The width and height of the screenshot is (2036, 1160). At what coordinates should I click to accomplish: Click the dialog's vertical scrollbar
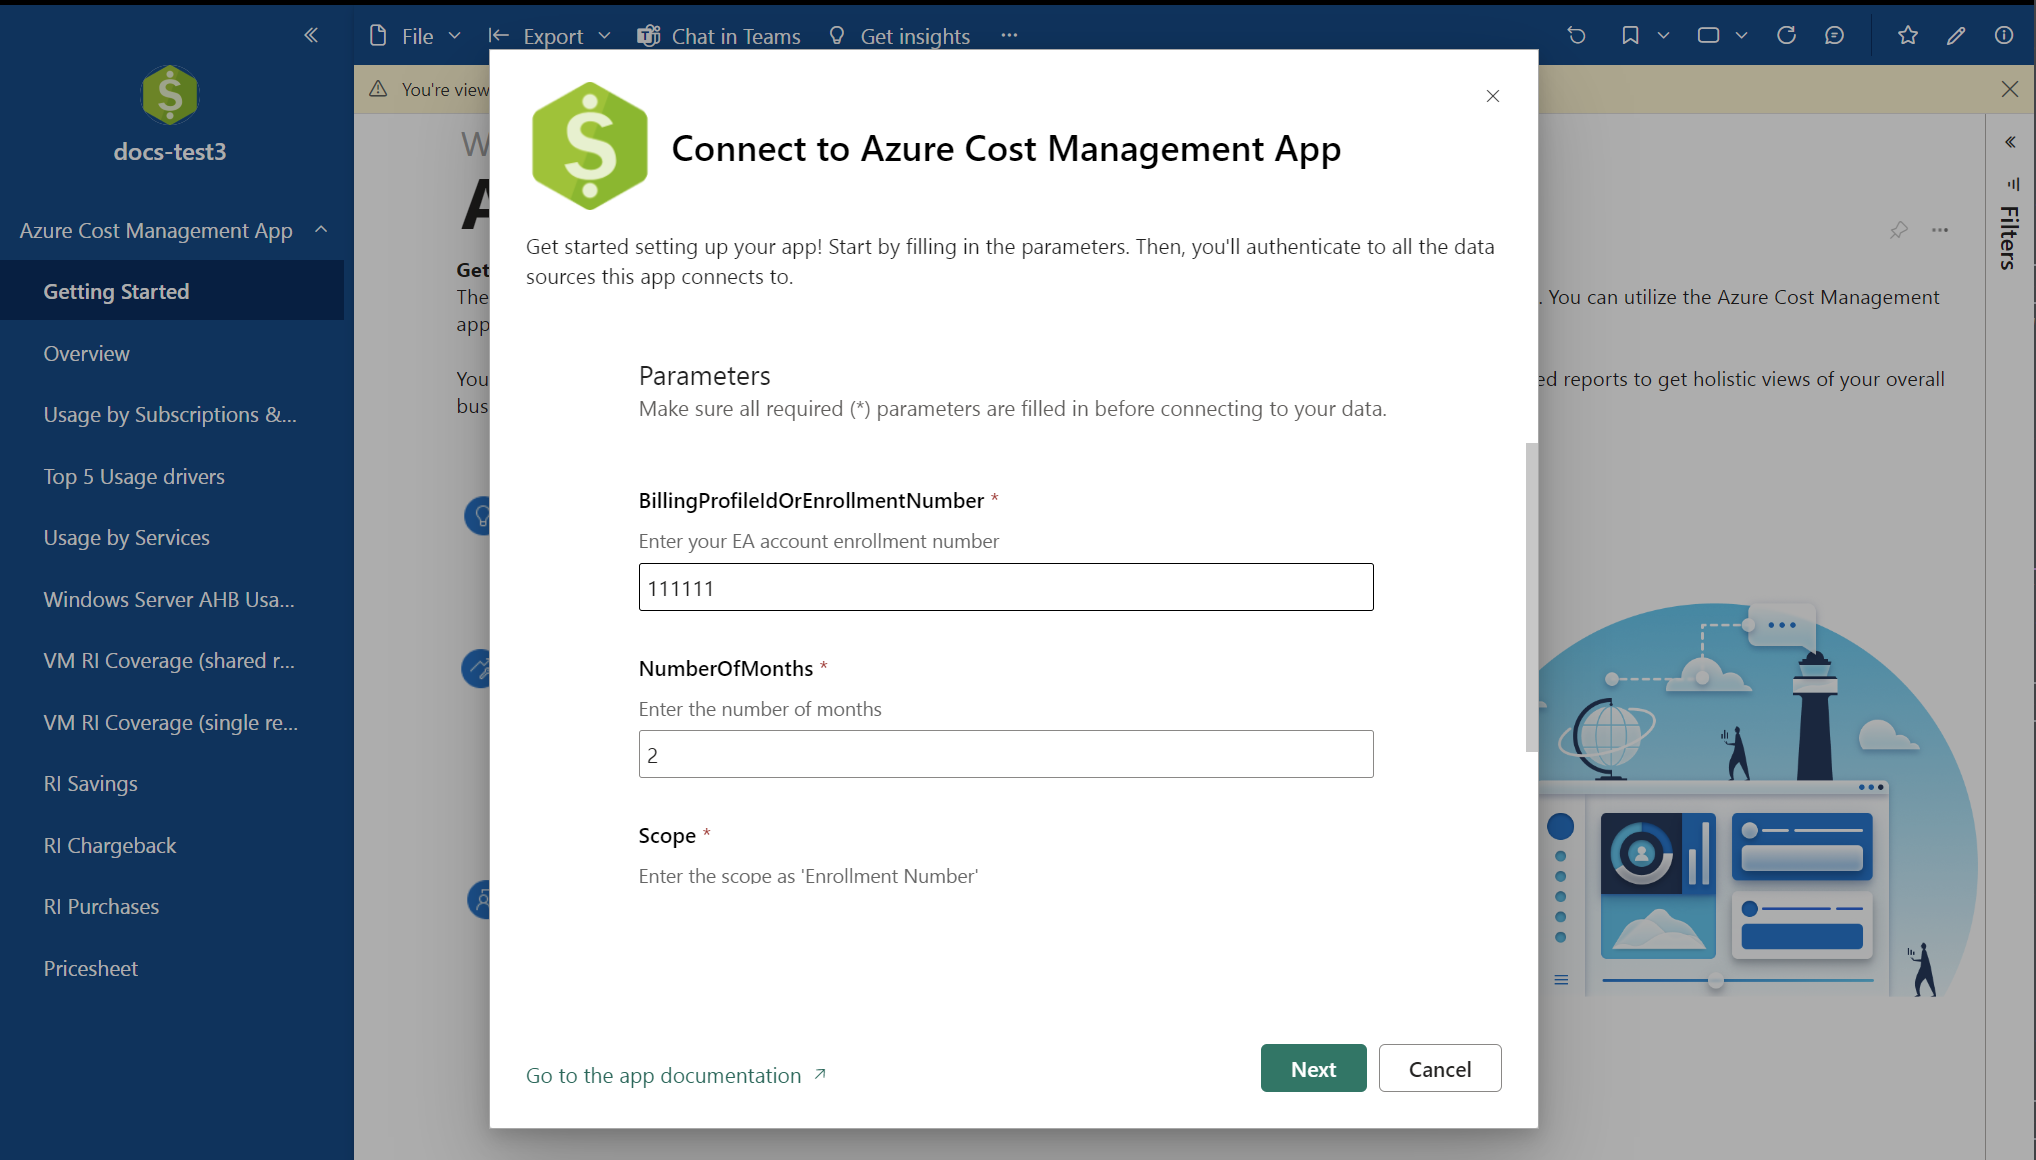tap(1531, 597)
